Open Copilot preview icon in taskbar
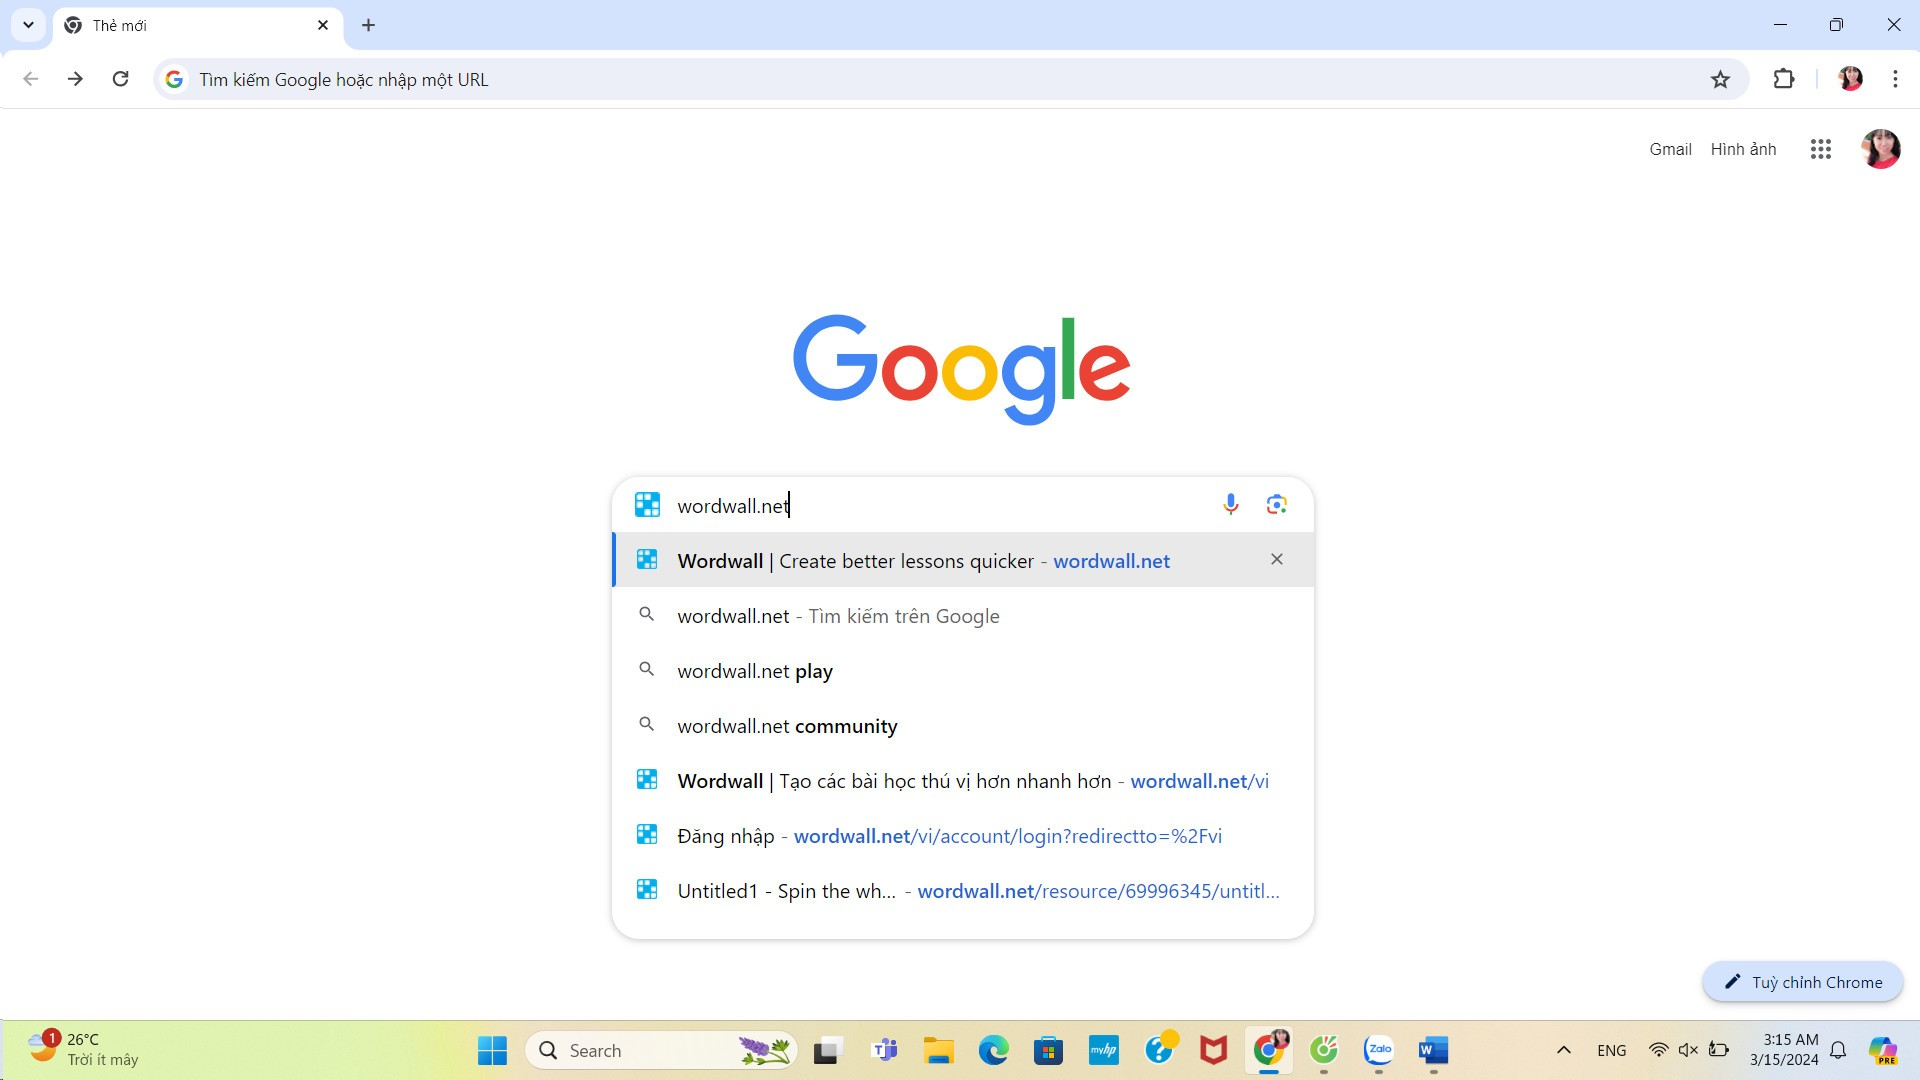The height and width of the screenshot is (1080, 1920). pos(1883,1050)
